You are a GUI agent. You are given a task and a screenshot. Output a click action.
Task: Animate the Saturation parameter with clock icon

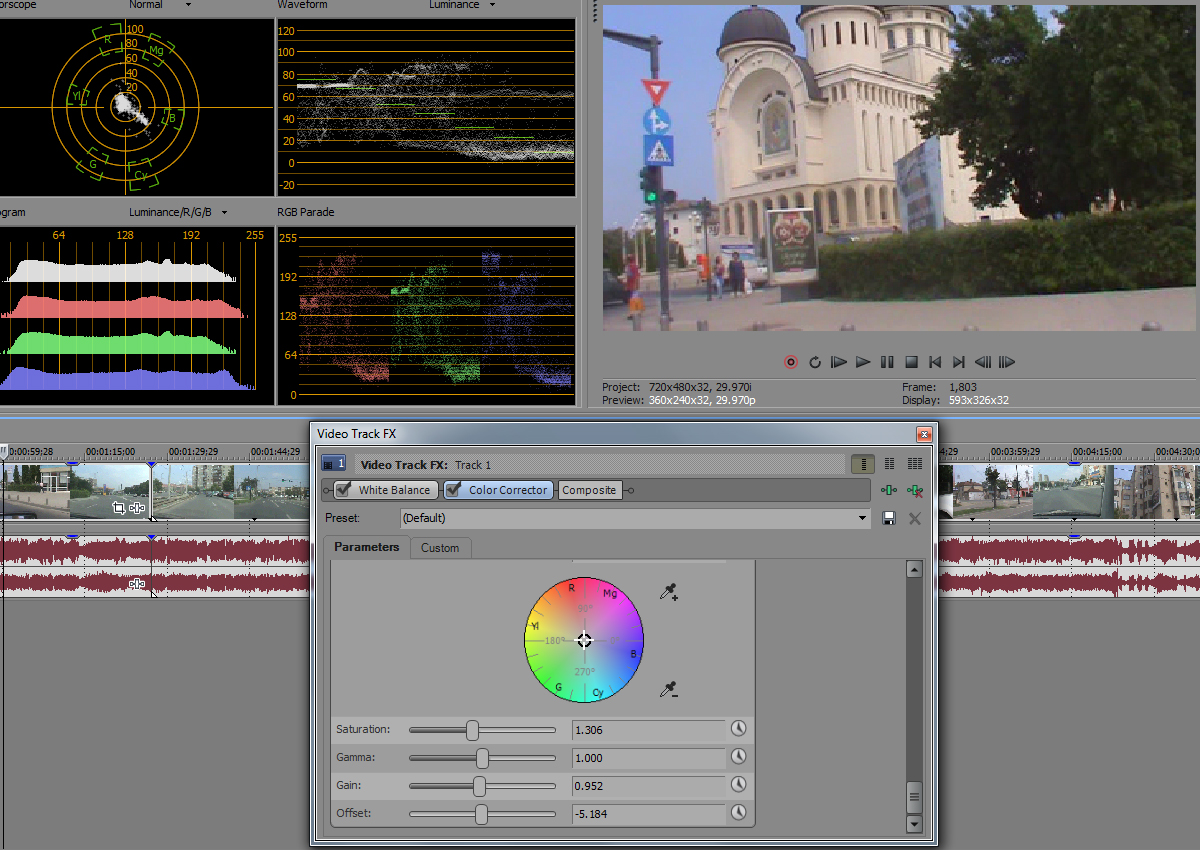(x=738, y=729)
